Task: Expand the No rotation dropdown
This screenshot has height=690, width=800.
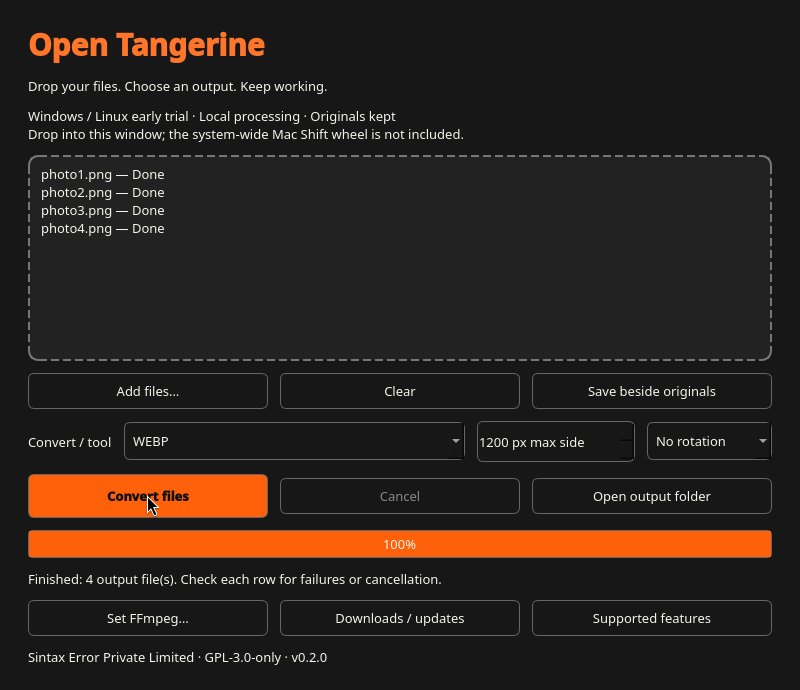Action: tap(709, 441)
